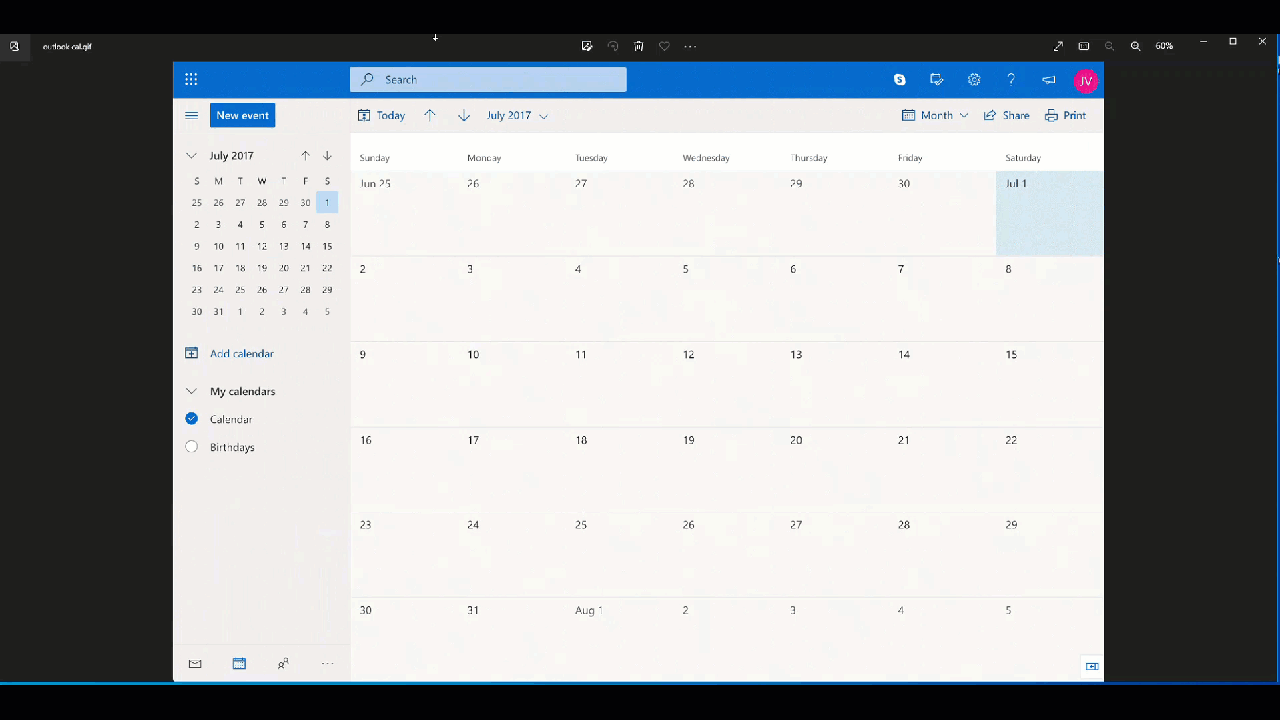Collapse My calendars group
The image size is (1280, 720).
191,391
